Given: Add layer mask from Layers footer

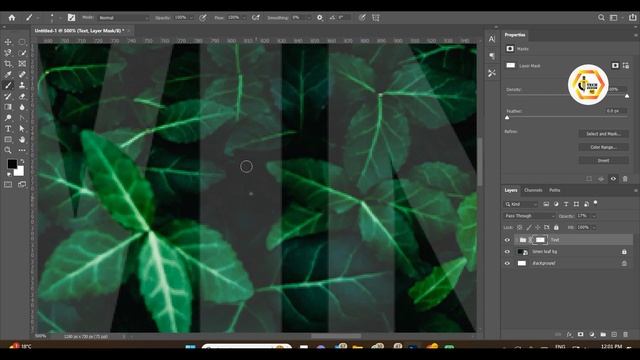Looking at the screenshot, I should [580, 334].
